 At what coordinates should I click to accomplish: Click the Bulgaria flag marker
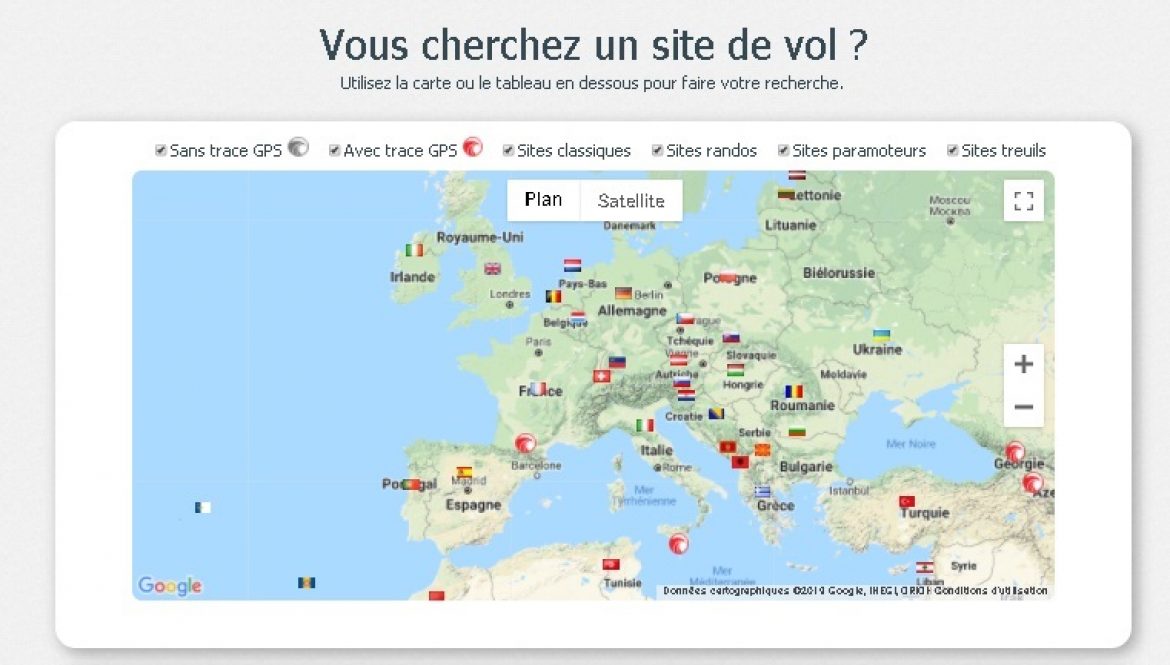(x=797, y=431)
